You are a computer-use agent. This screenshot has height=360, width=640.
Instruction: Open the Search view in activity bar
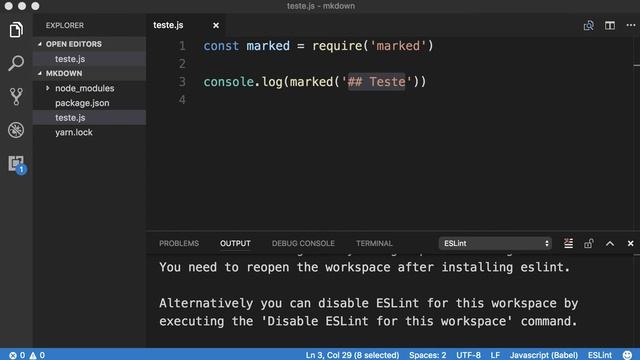pos(16,63)
